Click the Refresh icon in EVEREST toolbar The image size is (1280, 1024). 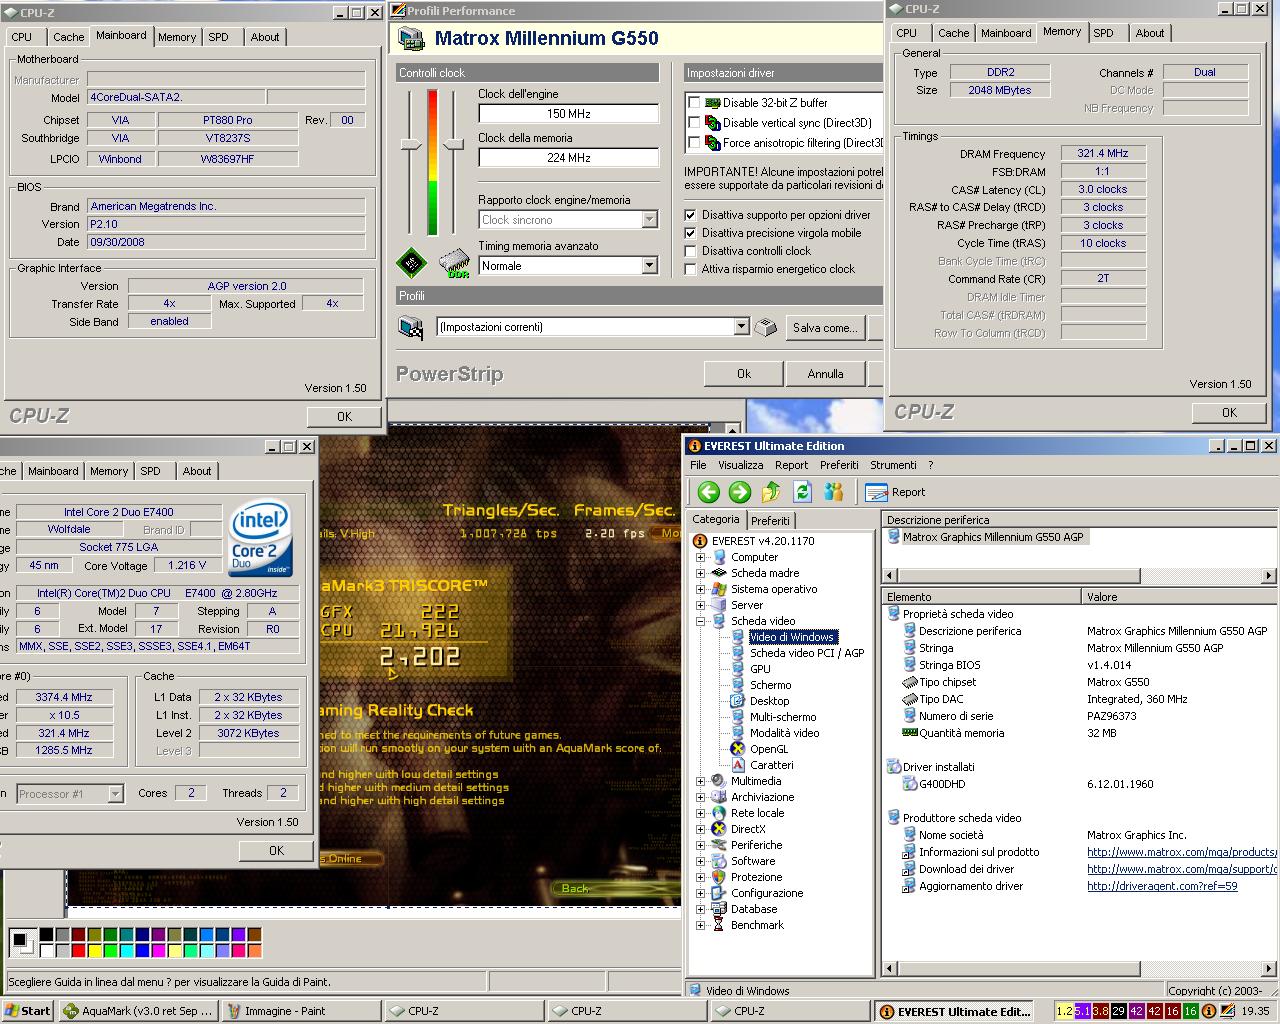coord(802,491)
